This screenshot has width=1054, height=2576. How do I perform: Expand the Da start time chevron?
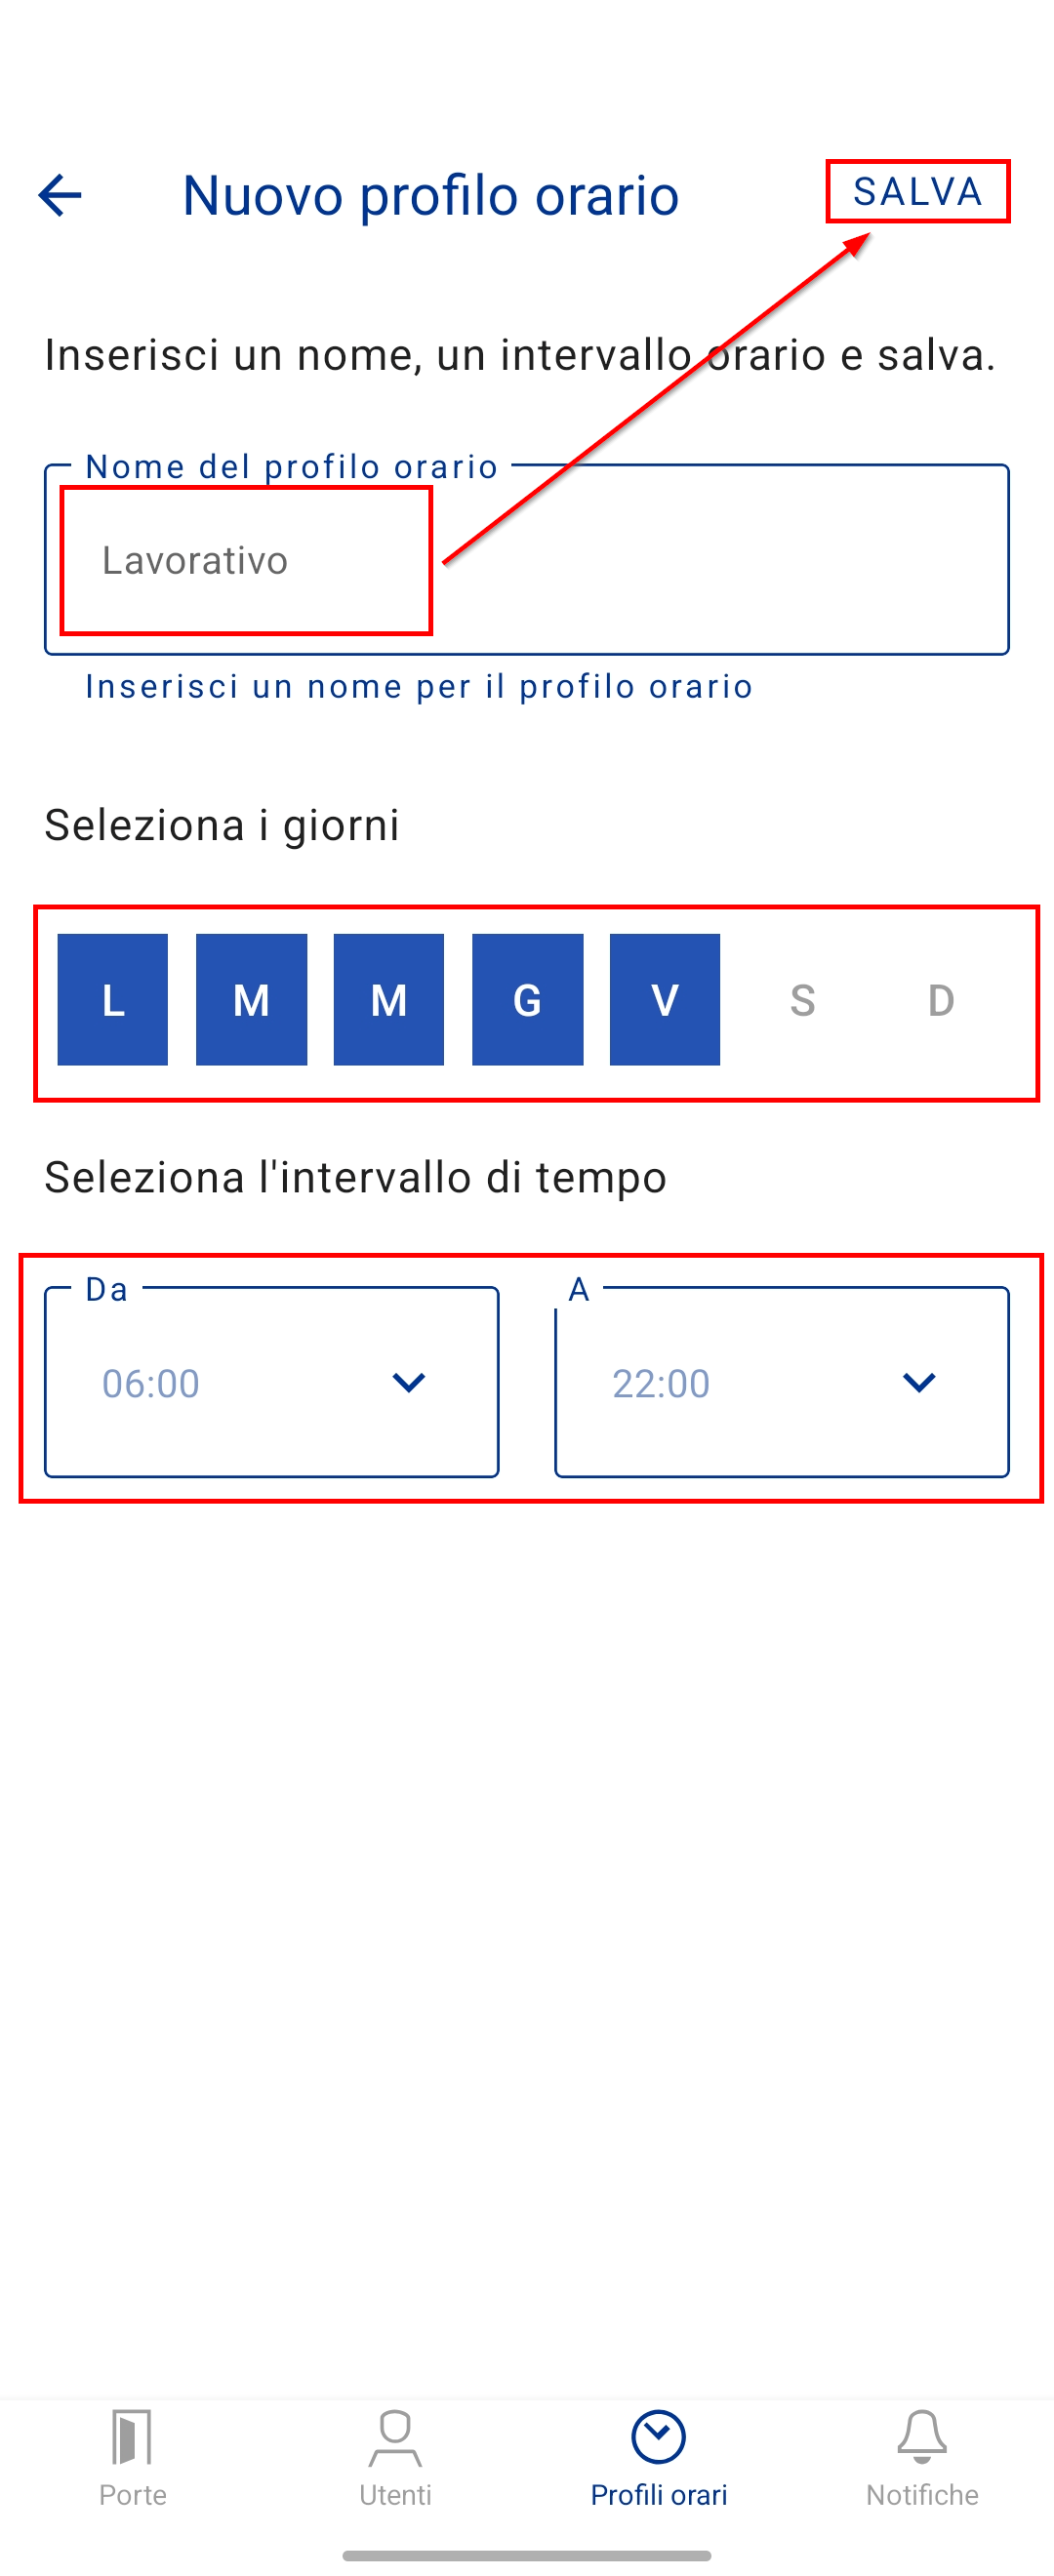(x=409, y=1382)
